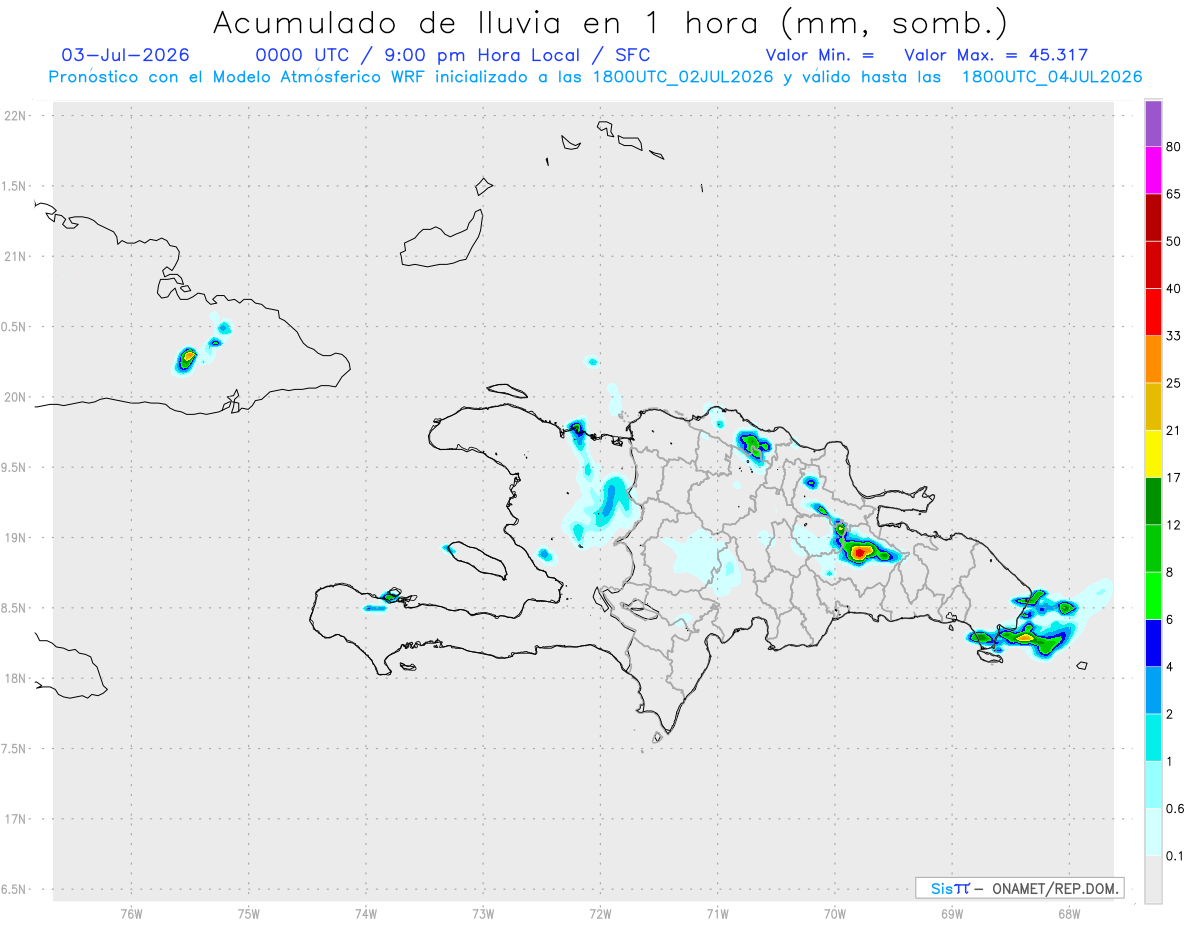Click the '73W' longitude label
The height and width of the screenshot is (927, 1200).
click(483, 914)
